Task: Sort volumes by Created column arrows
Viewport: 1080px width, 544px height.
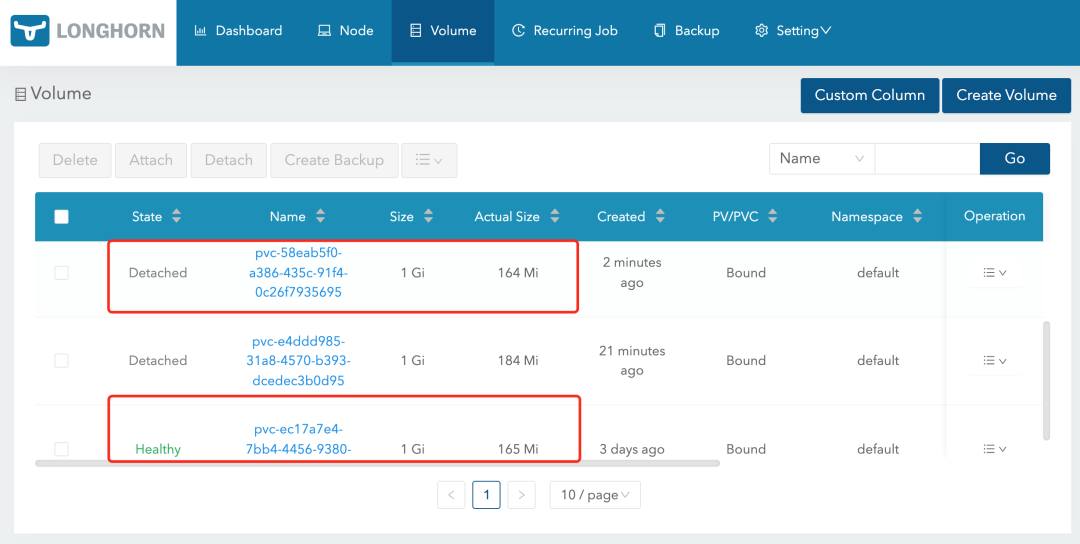Action: click(x=660, y=217)
